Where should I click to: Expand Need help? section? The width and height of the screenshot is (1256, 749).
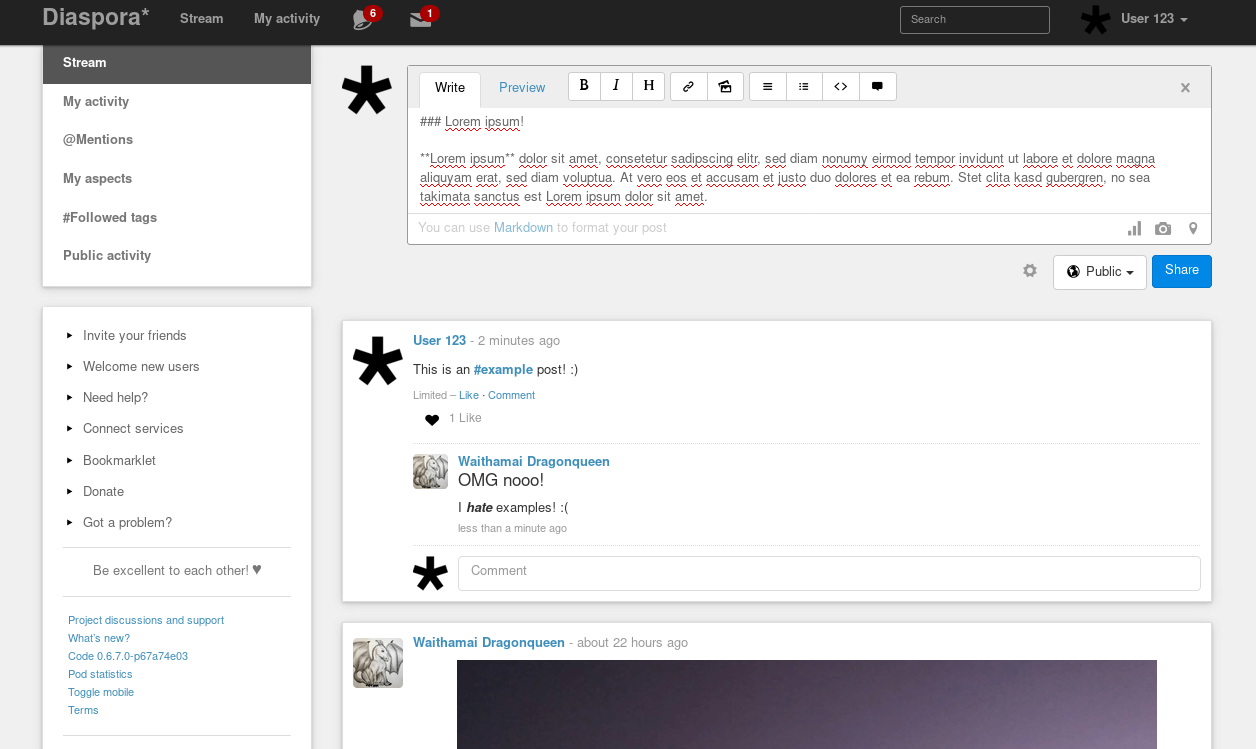coord(115,397)
